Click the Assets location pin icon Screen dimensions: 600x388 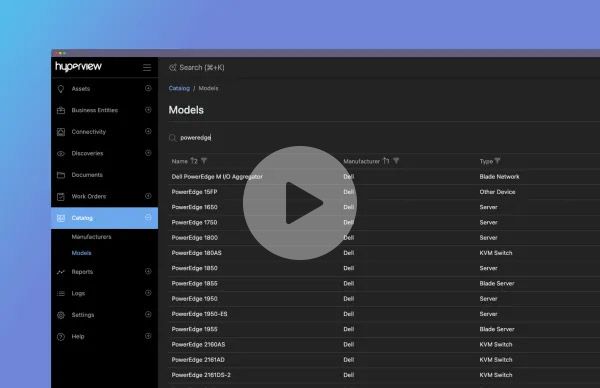click(61, 89)
